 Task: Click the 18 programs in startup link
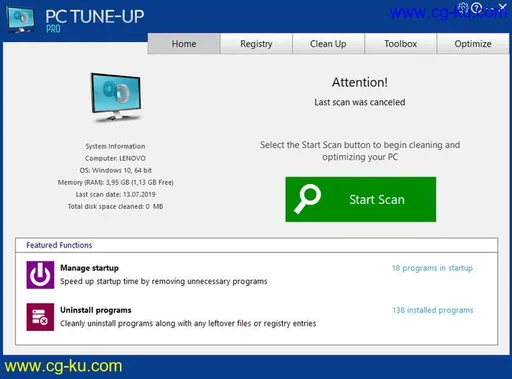(432, 268)
